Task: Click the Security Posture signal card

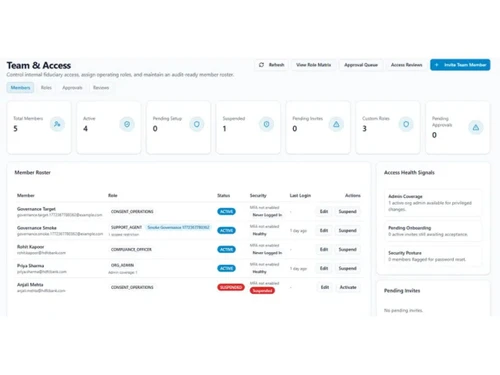Action: coord(433,256)
